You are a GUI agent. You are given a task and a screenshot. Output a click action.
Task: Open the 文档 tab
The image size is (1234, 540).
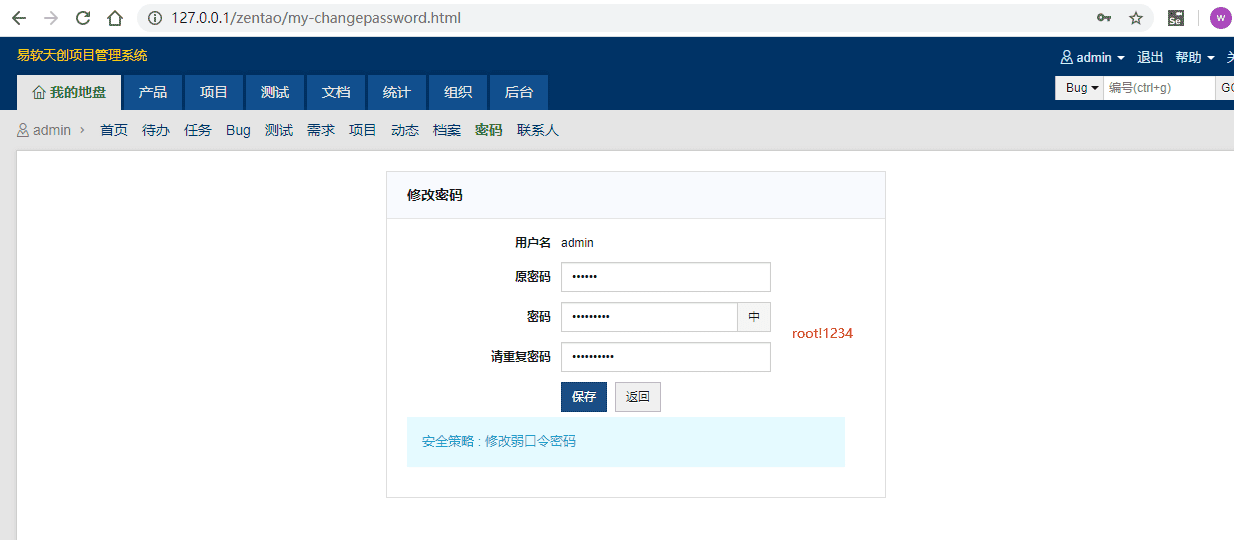click(x=336, y=92)
